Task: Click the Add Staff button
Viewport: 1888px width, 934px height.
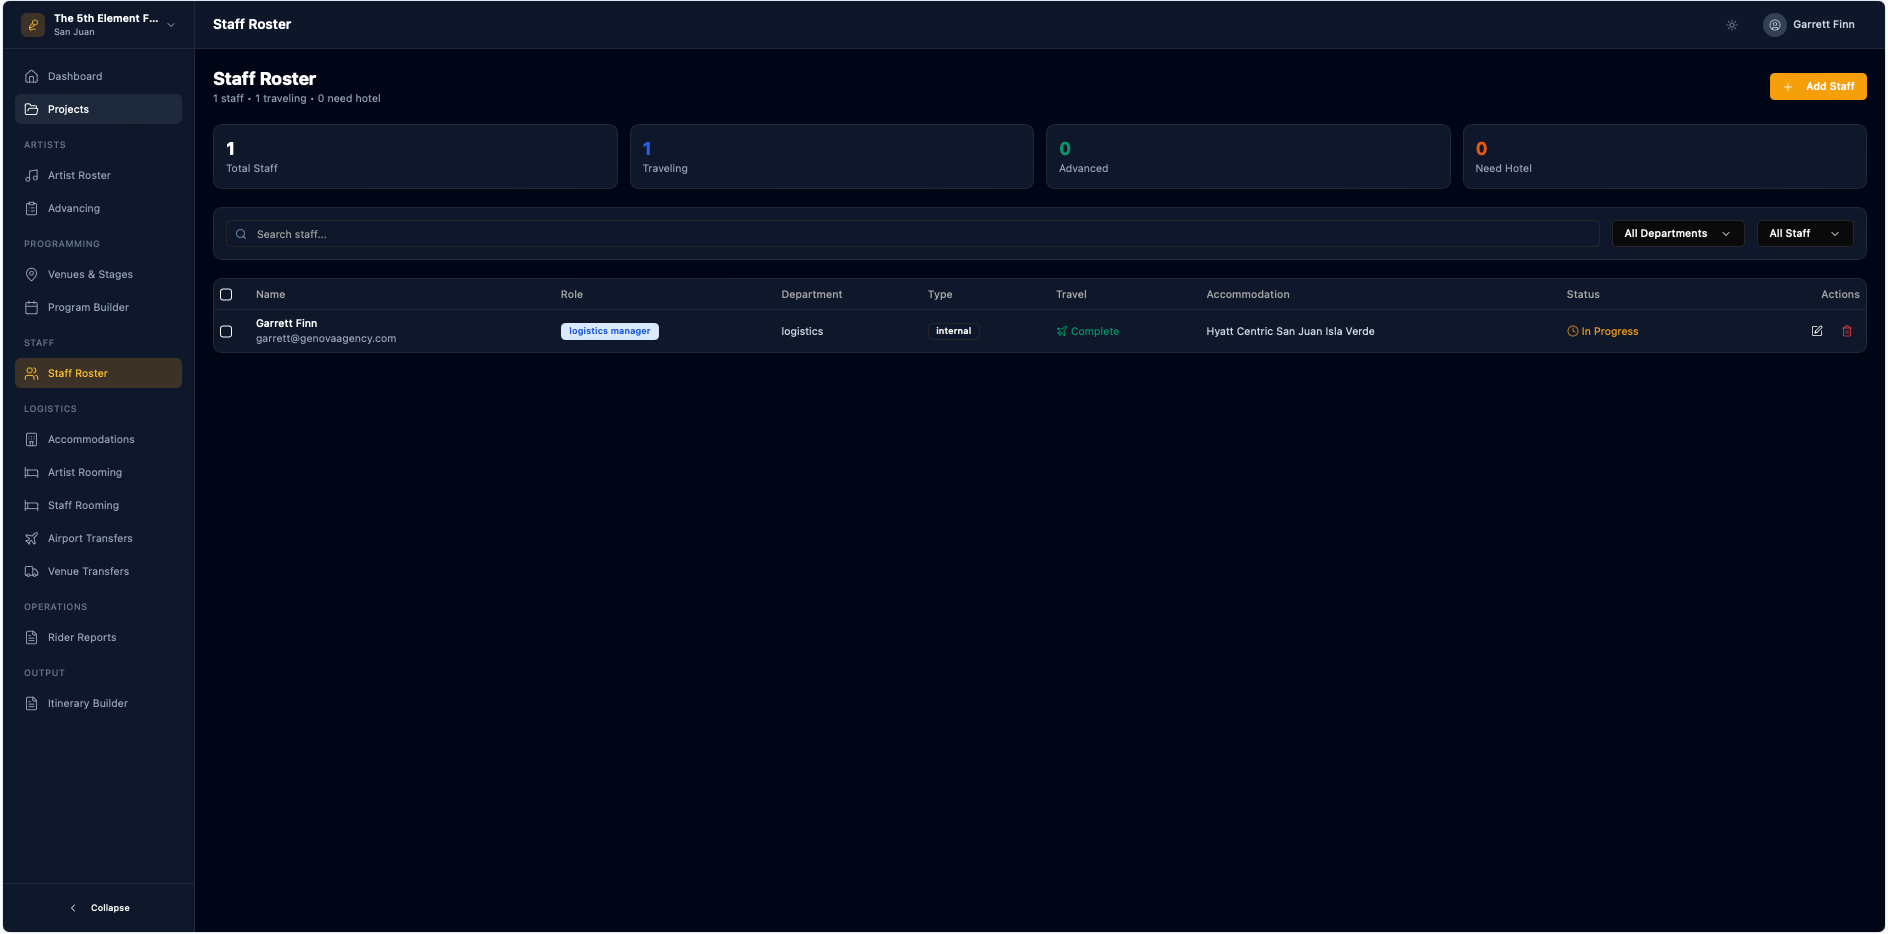Action: click(1817, 87)
